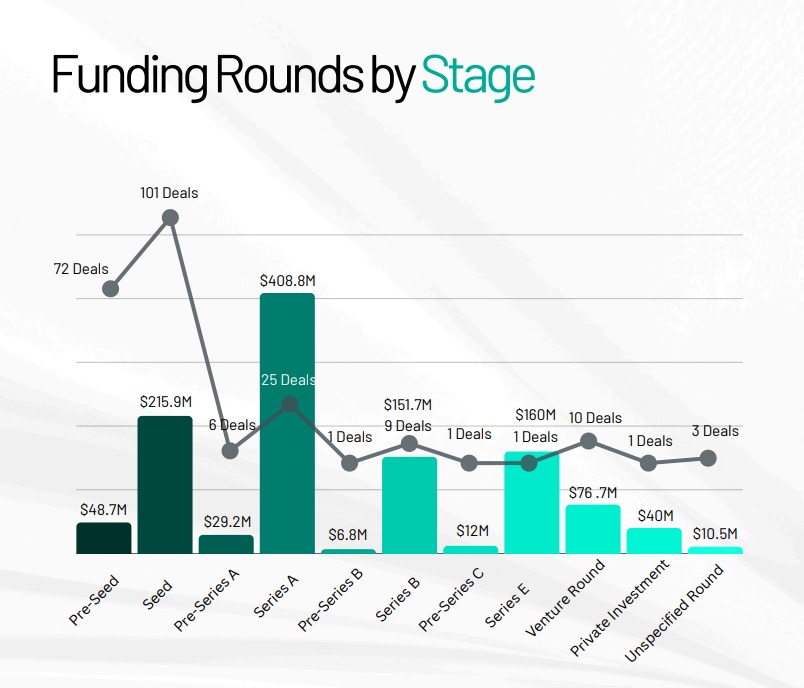Select the $215.9M value label
Viewport: 804px width, 688px height.
tap(165, 401)
